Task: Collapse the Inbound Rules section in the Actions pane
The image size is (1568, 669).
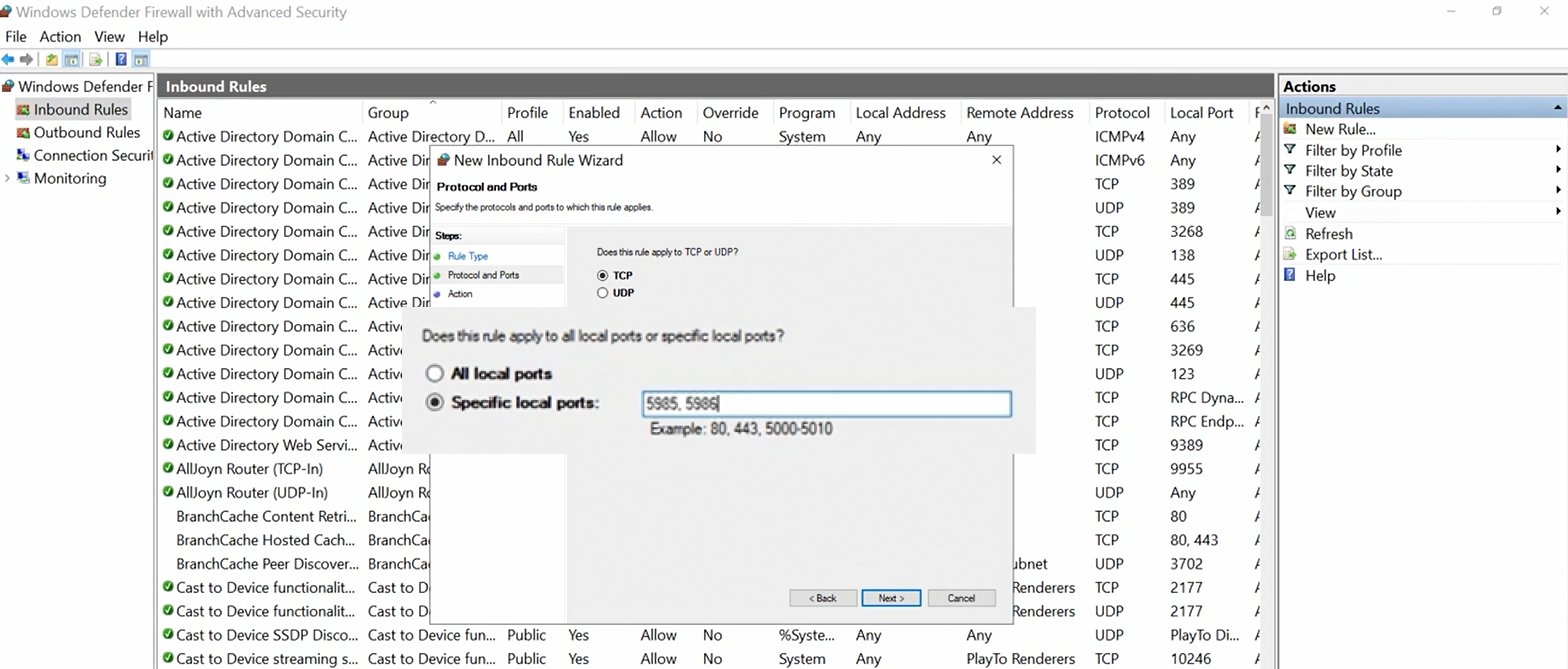Action: (1558, 108)
